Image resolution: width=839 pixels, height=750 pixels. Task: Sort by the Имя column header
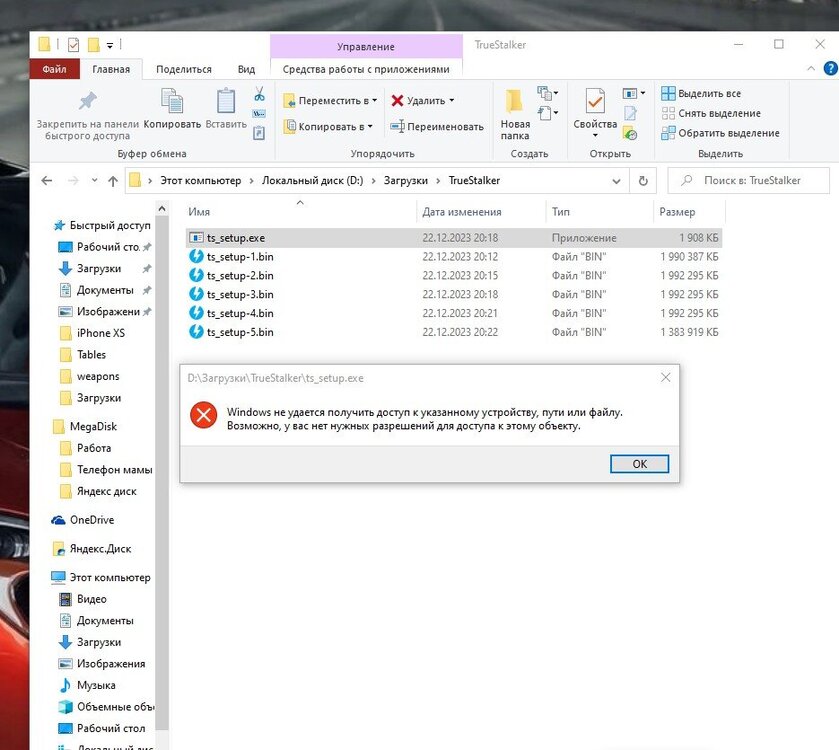click(300, 212)
